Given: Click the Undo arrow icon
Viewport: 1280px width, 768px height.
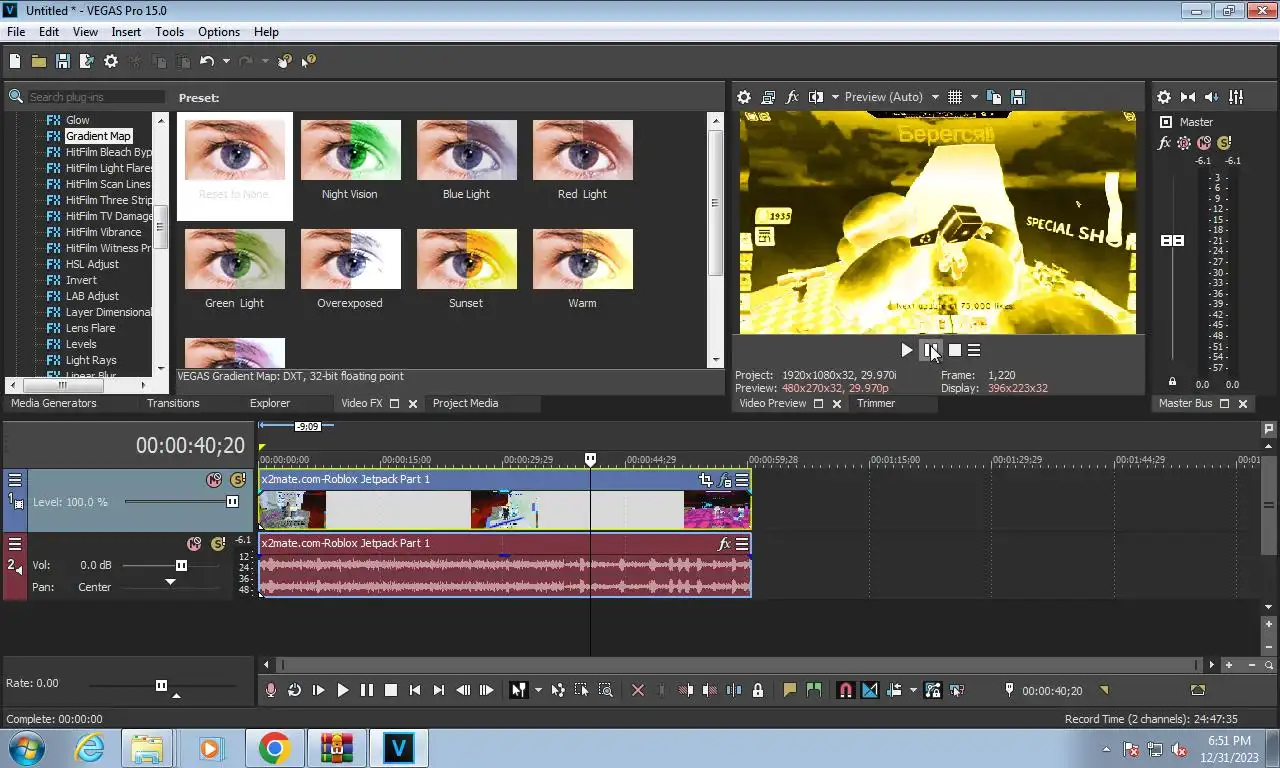Looking at the screenshot, I should click(207, 61).
